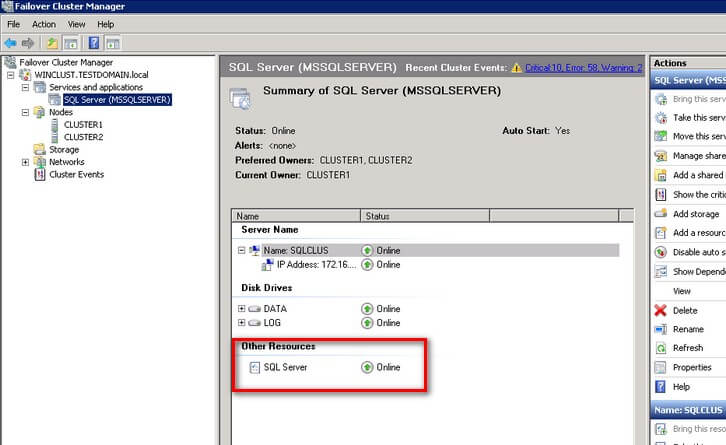Expand the Networks tree node
The image size is (726, 445).
click(x=25, y=162)
